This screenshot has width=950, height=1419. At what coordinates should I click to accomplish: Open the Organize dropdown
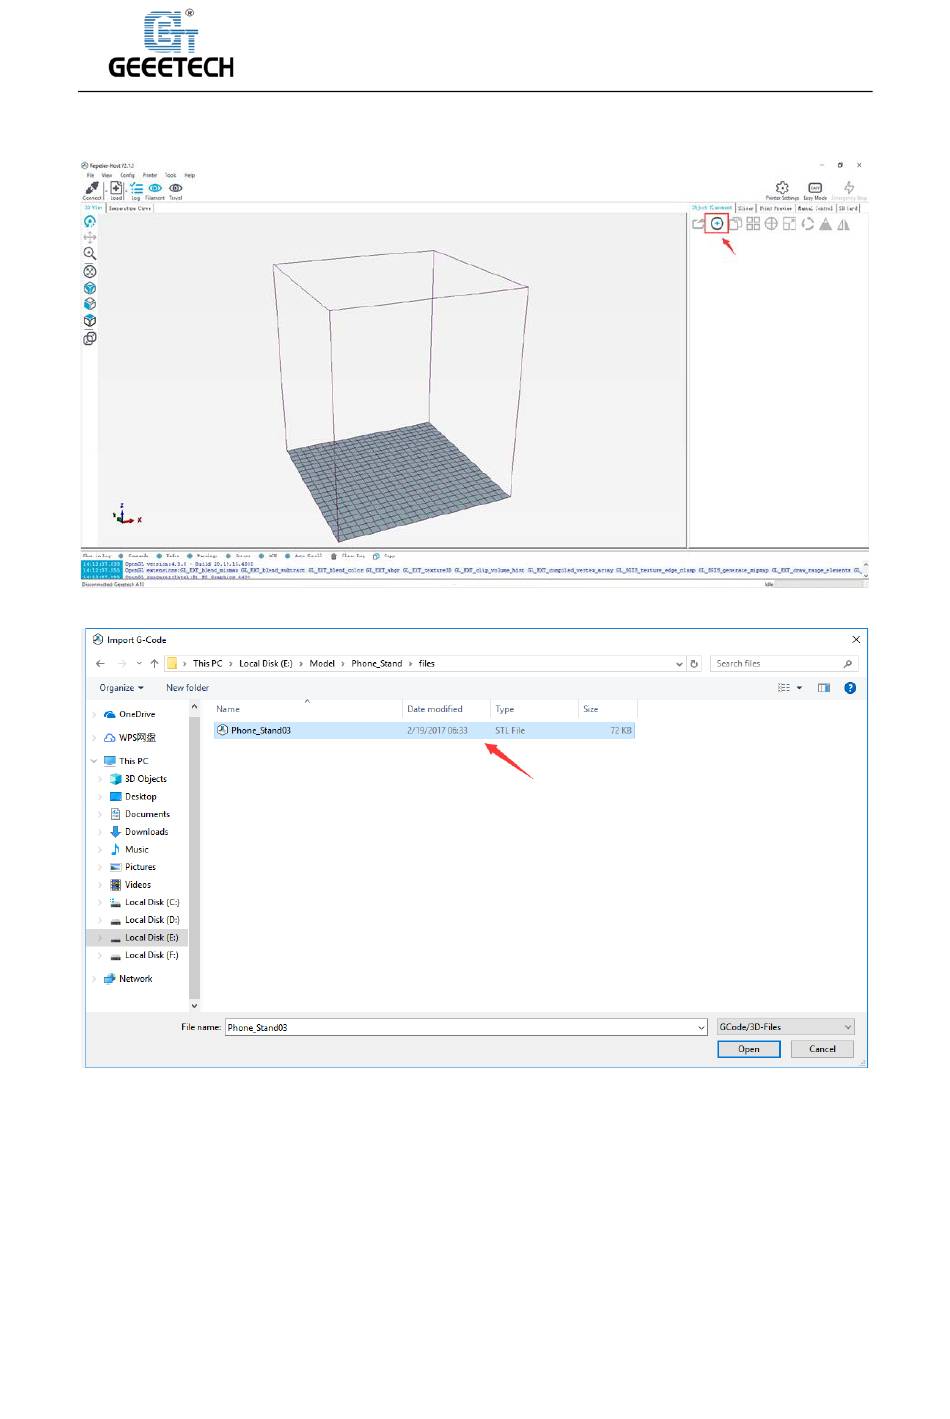point(122,688)
